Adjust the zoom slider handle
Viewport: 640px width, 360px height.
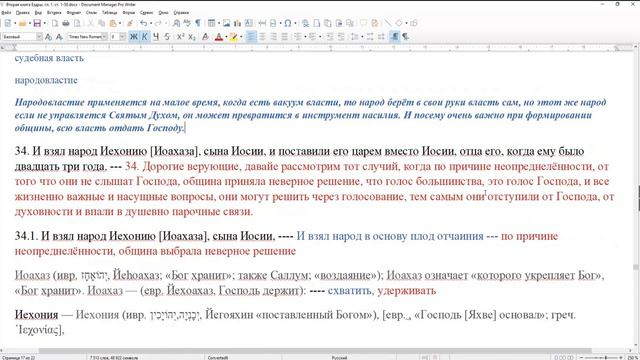point(606,358)
